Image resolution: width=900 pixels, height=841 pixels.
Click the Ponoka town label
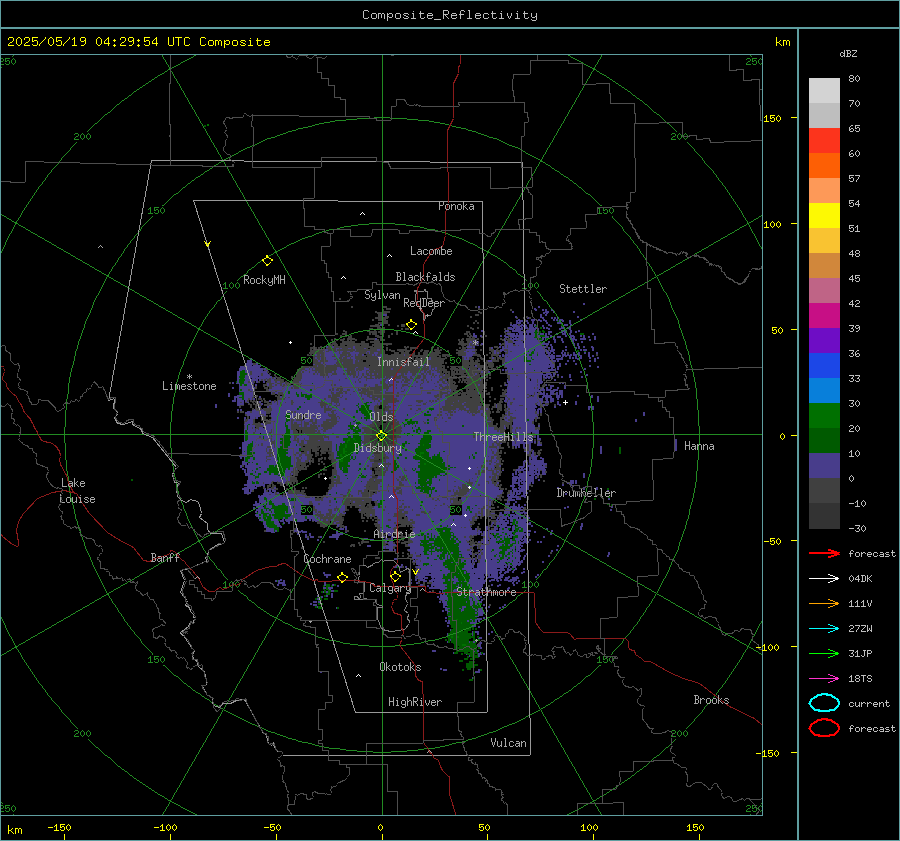(x=456, y=206)
